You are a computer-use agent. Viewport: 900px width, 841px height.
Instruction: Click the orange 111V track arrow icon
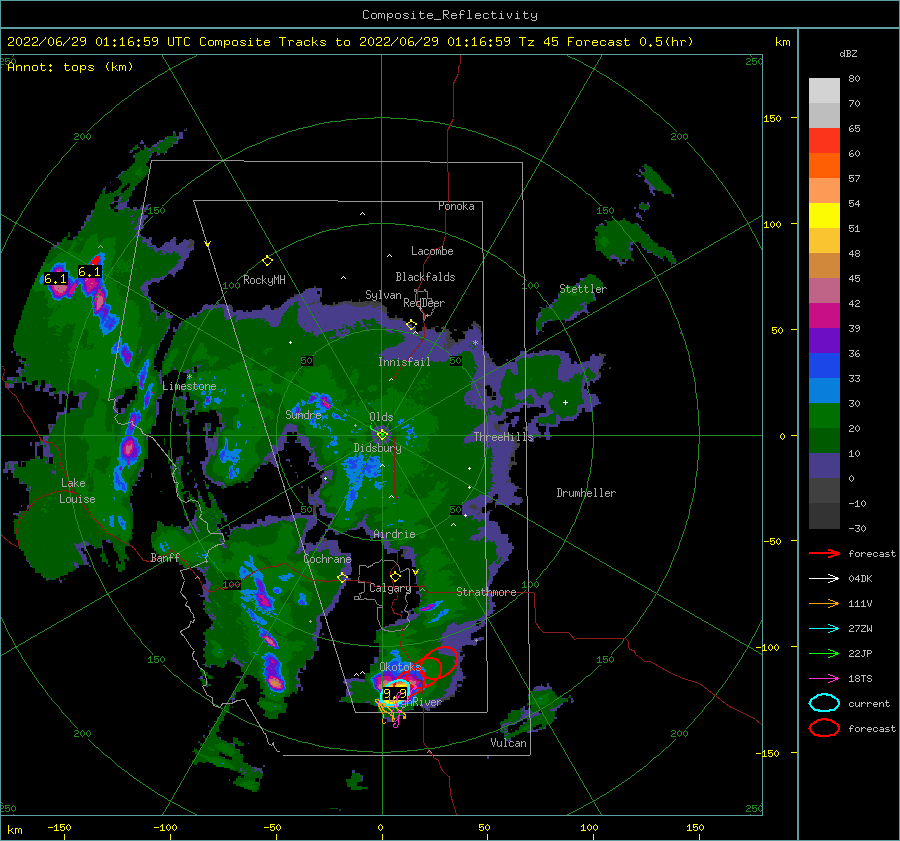[824, 603]
